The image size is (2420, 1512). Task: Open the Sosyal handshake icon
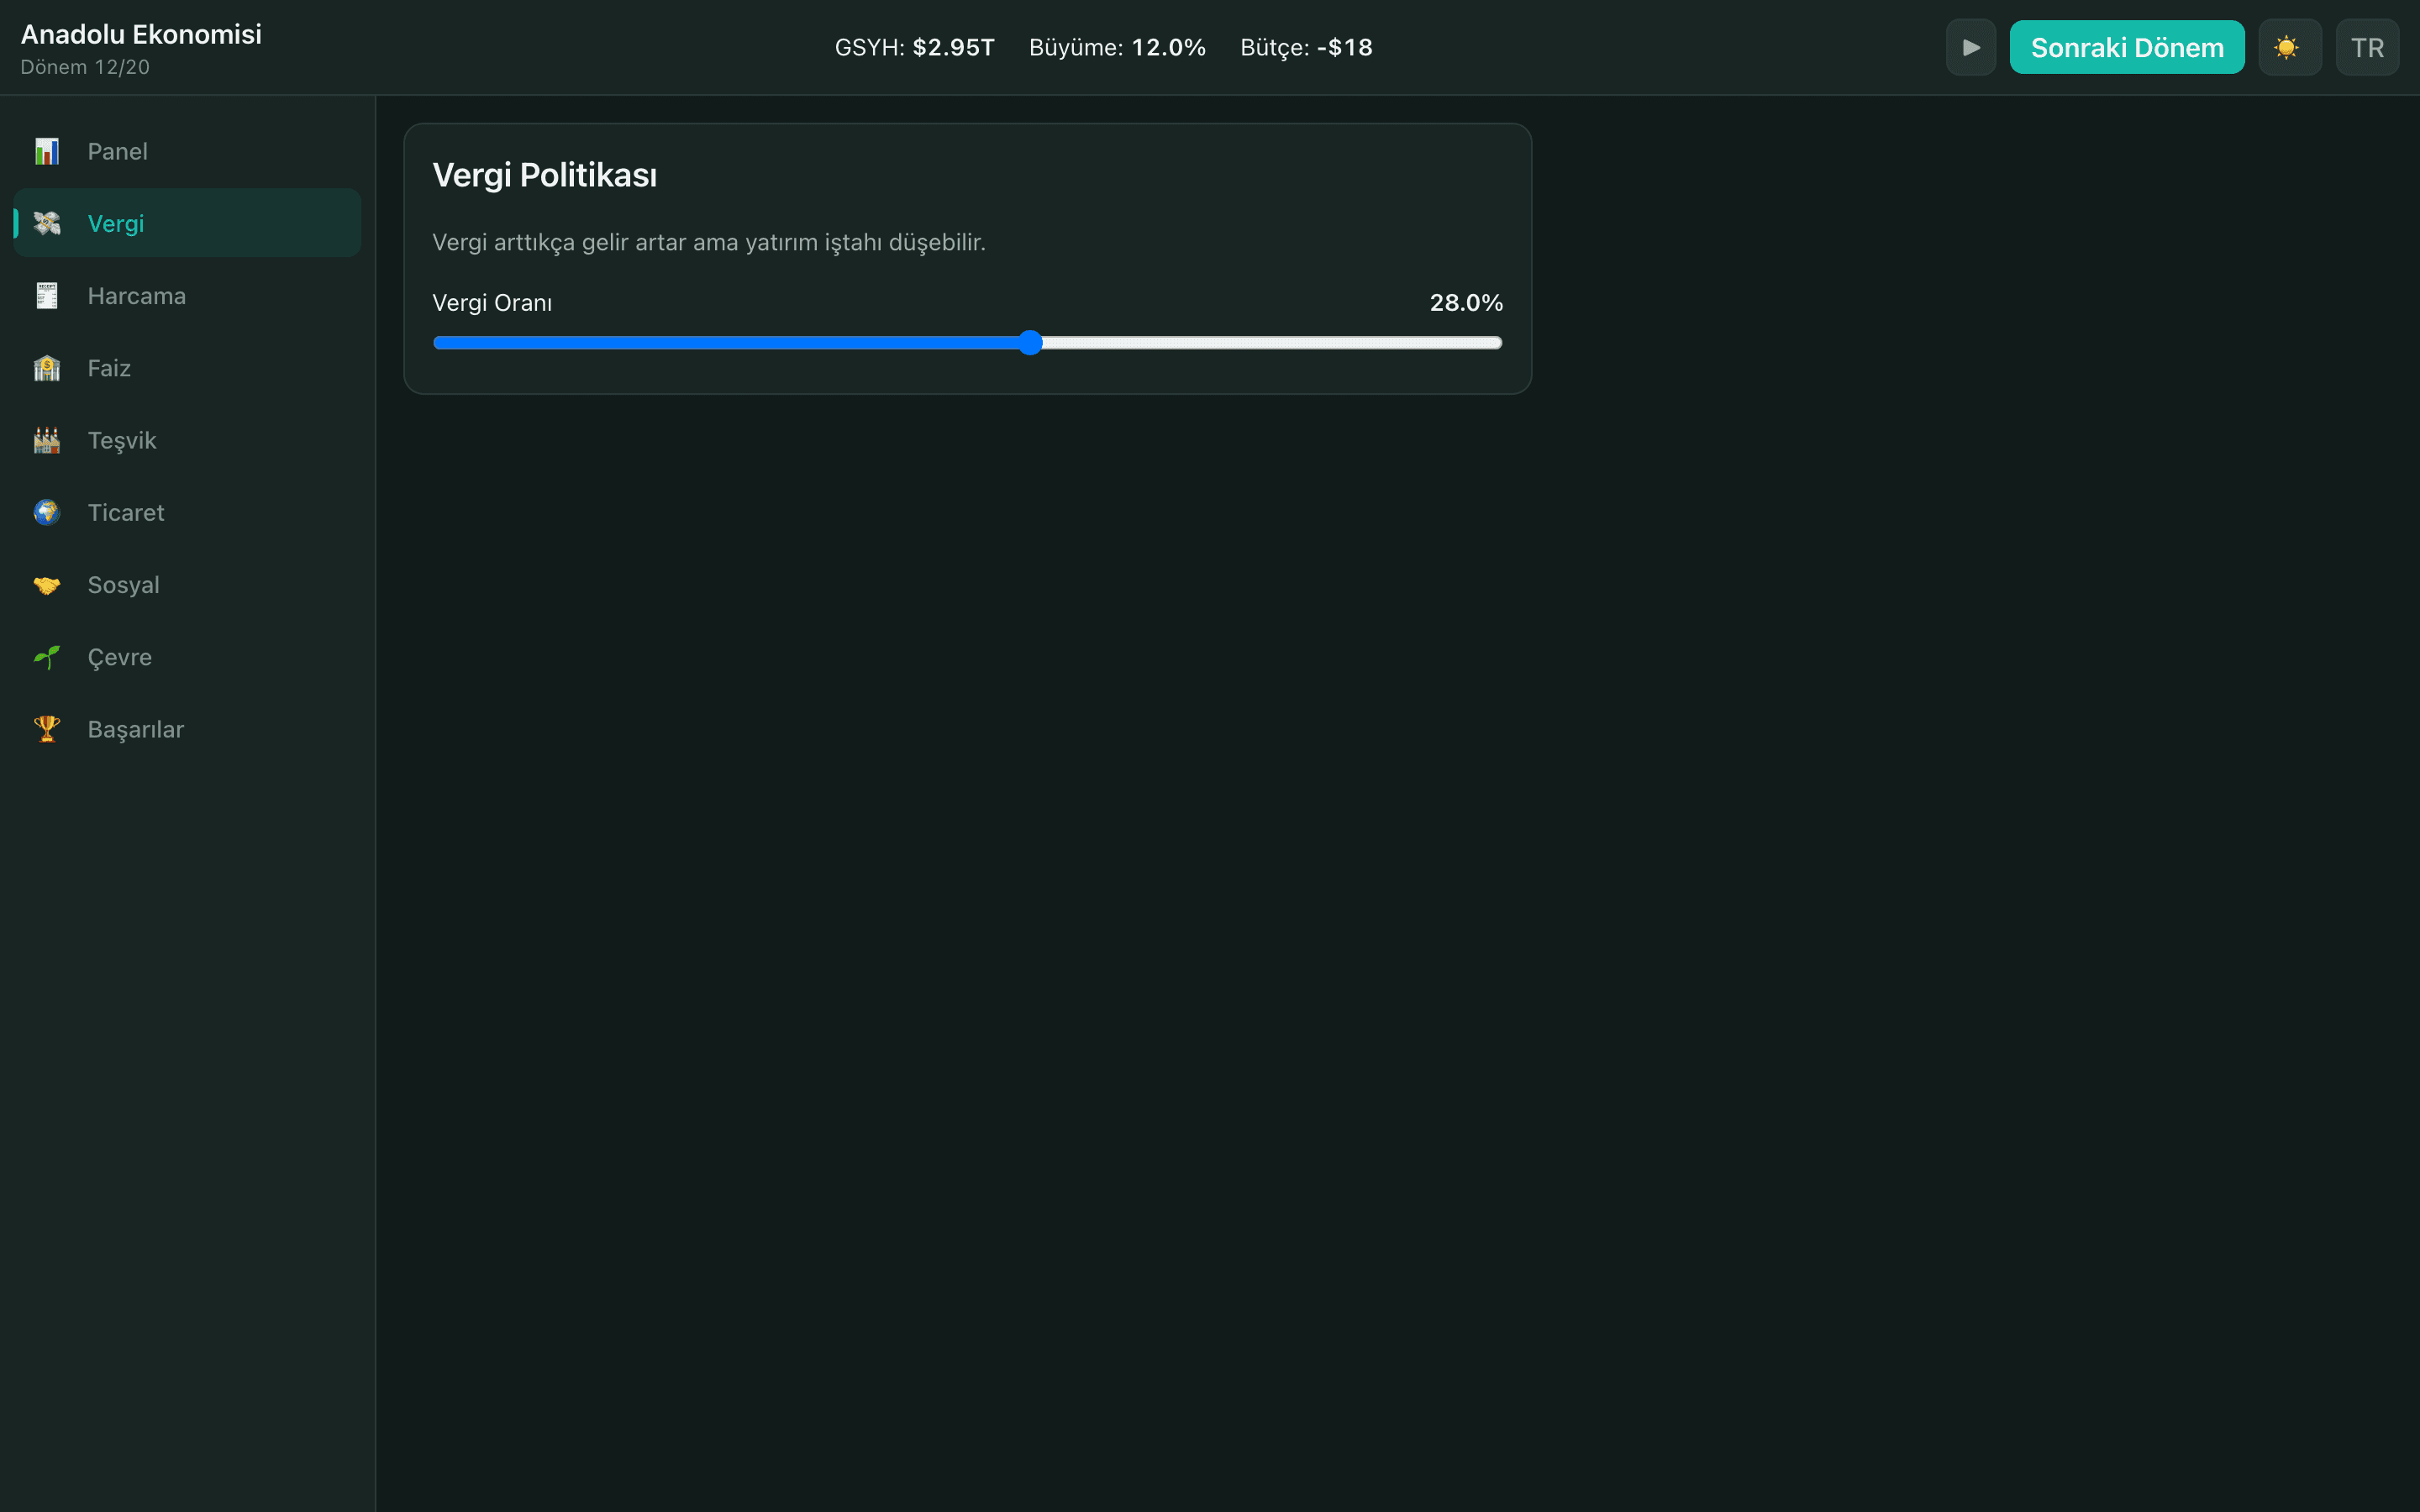(47, 585)
